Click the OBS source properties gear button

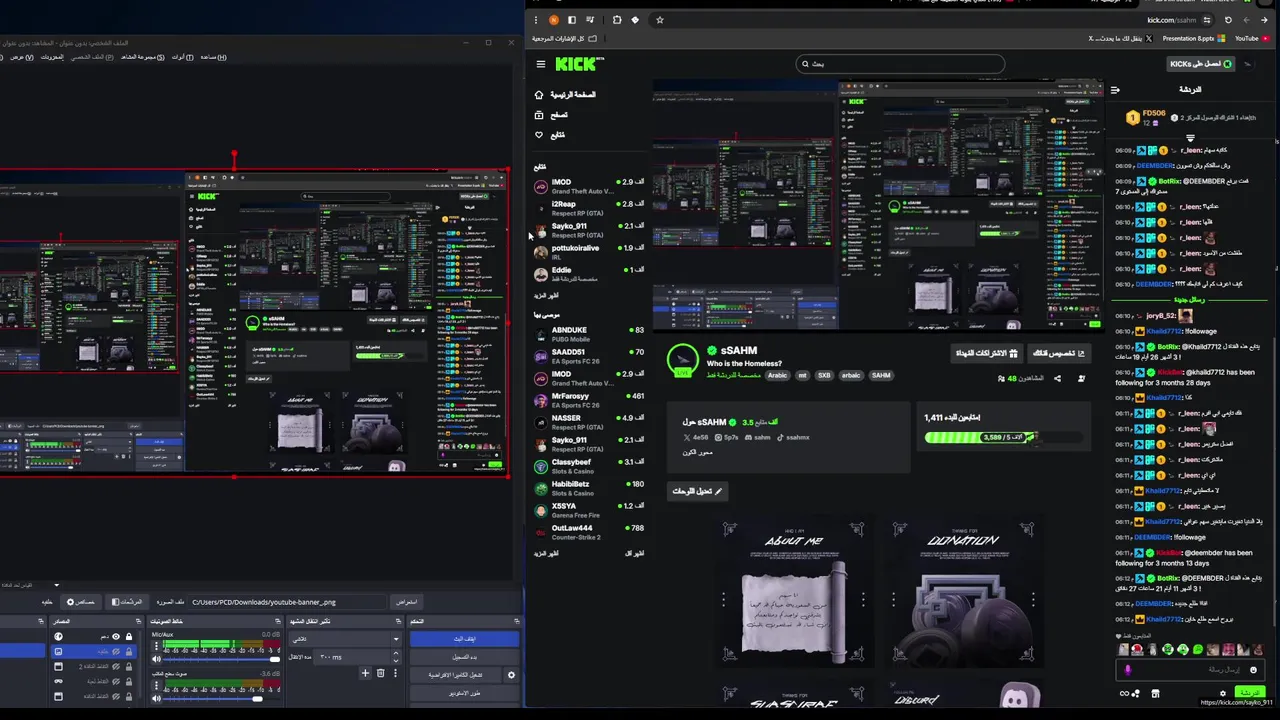(82, 602)
